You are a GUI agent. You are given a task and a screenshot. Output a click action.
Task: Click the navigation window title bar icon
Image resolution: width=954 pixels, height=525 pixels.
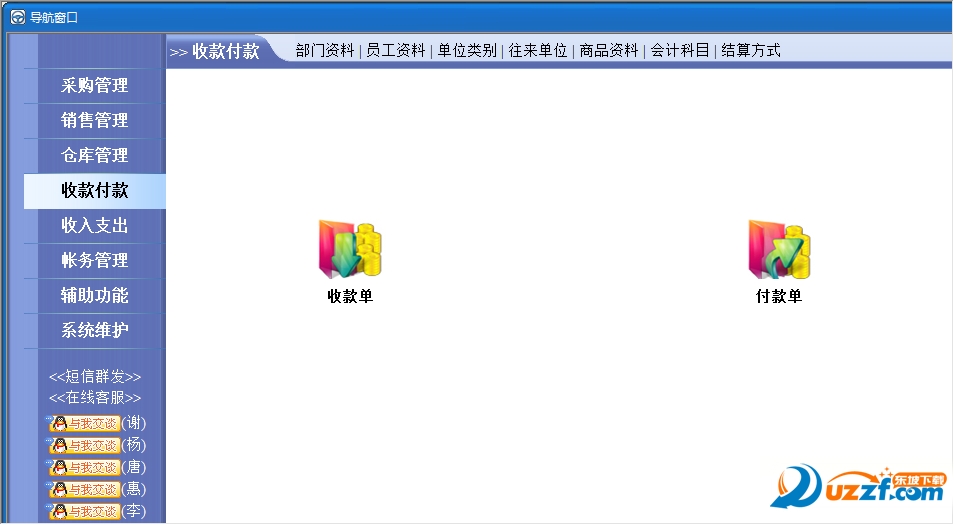(18, 17)
